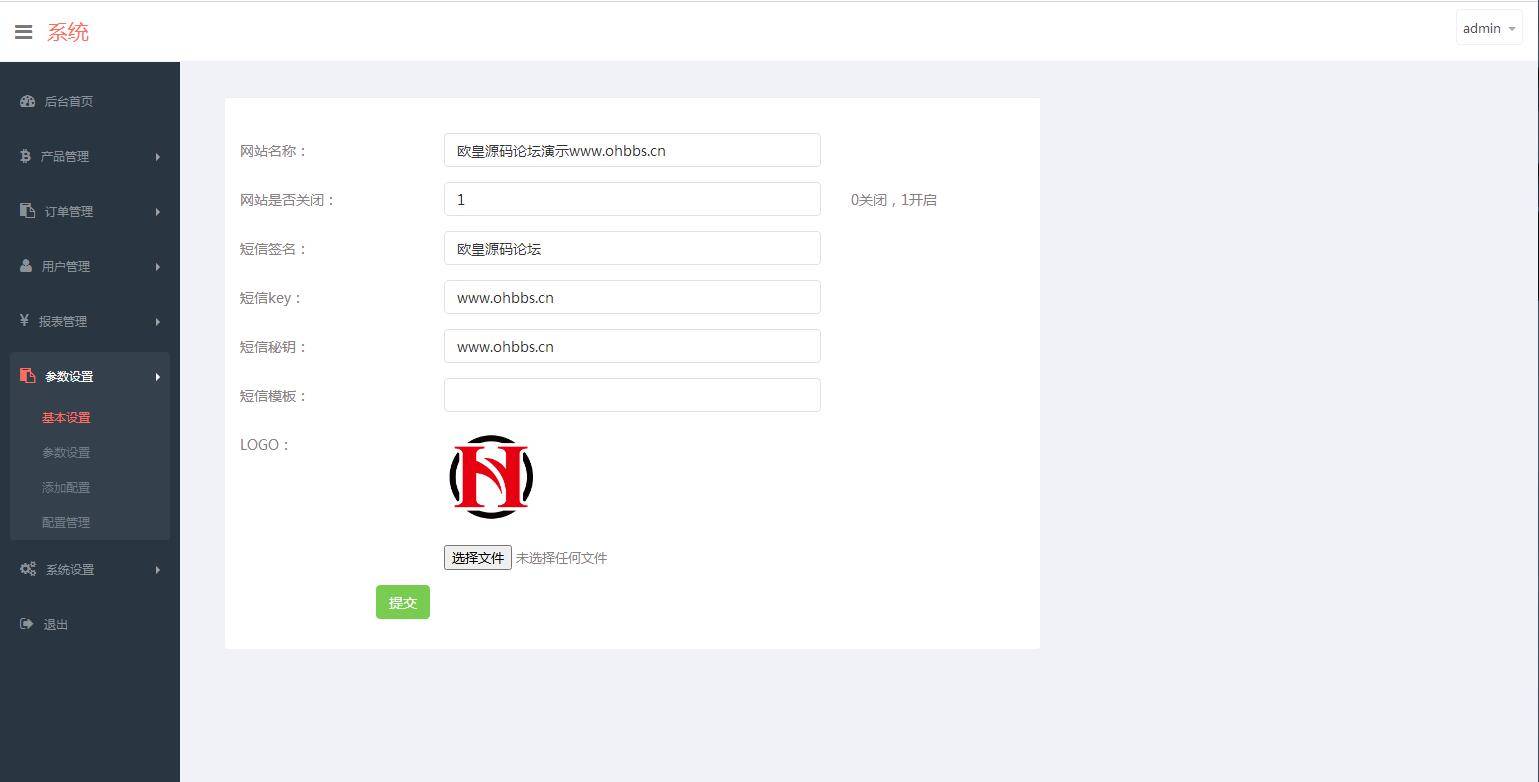Click the 网站是否关闭 field to enable site

pos(632,199)
